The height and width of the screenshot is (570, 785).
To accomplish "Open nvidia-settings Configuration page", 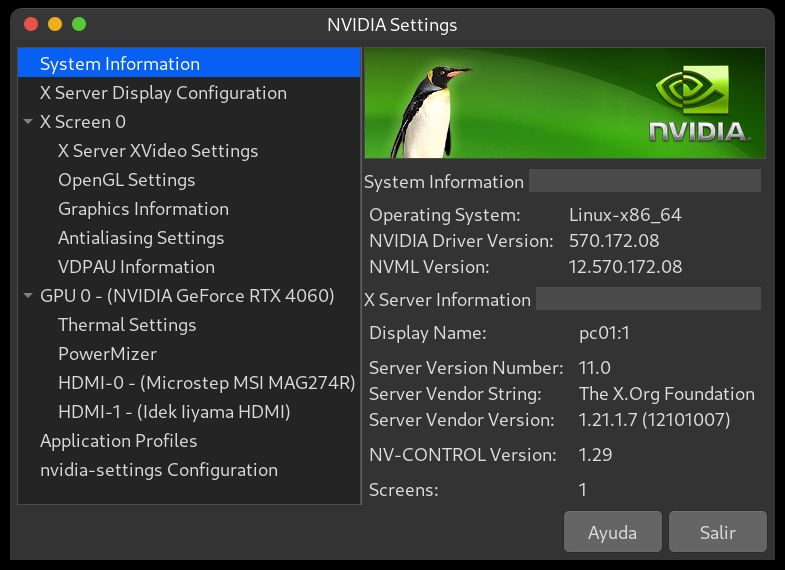I will pyautogui.click(x=159, y=470).
